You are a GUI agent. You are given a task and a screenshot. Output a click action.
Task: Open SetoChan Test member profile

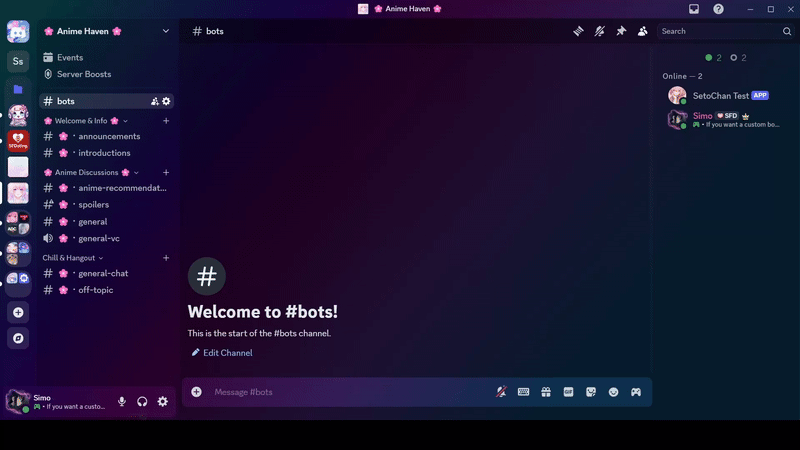coord(723,95)
